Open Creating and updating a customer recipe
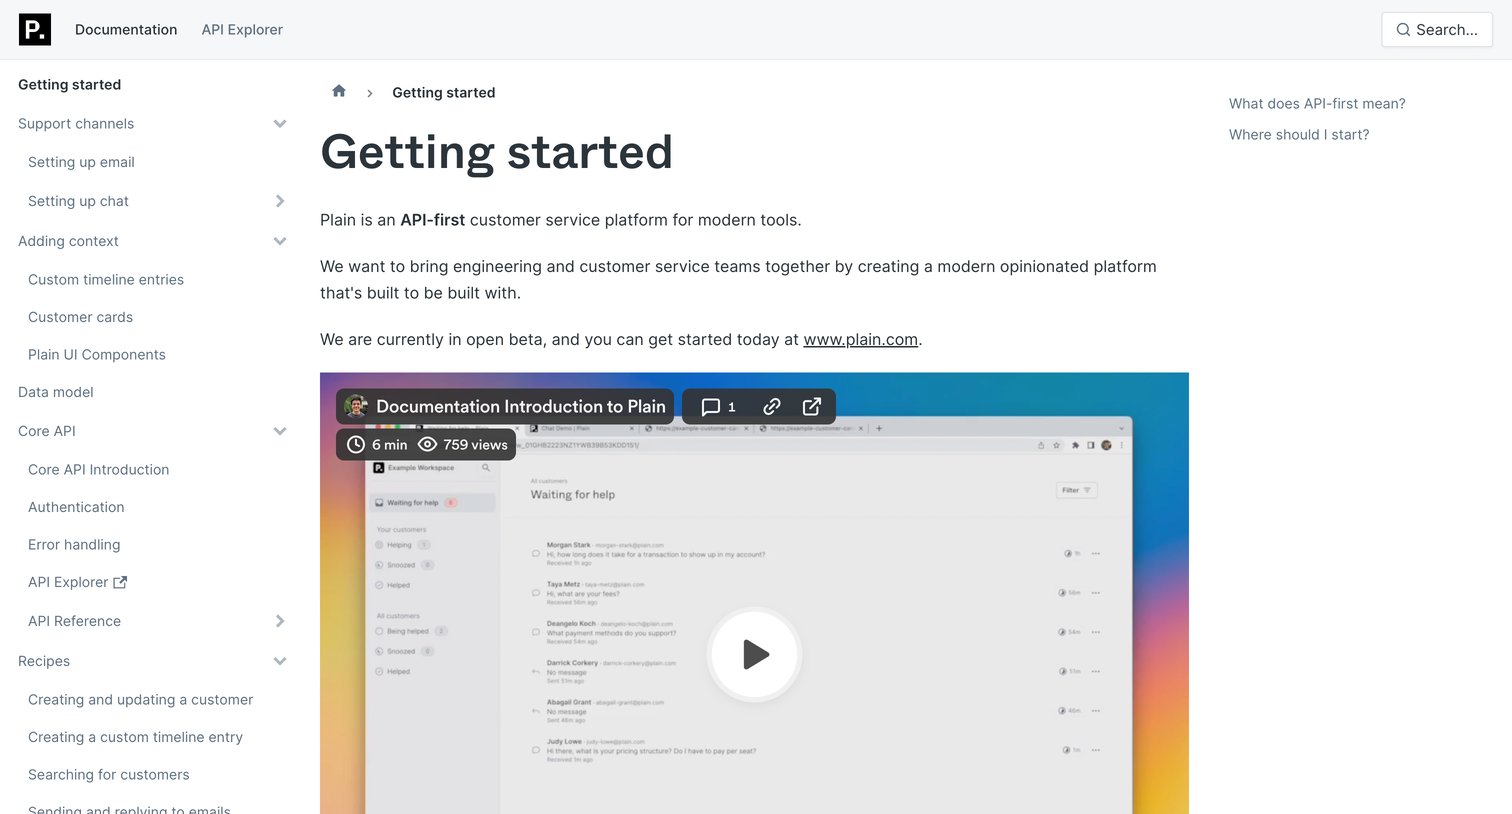 click(x=141, y=699)
